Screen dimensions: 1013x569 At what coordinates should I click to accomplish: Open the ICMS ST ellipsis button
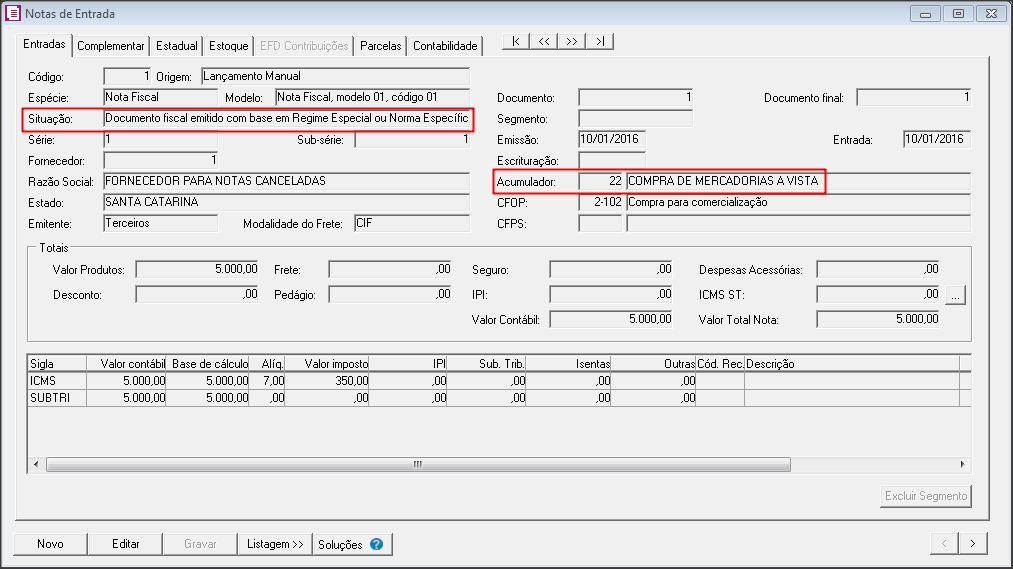[x=955, y=295]
